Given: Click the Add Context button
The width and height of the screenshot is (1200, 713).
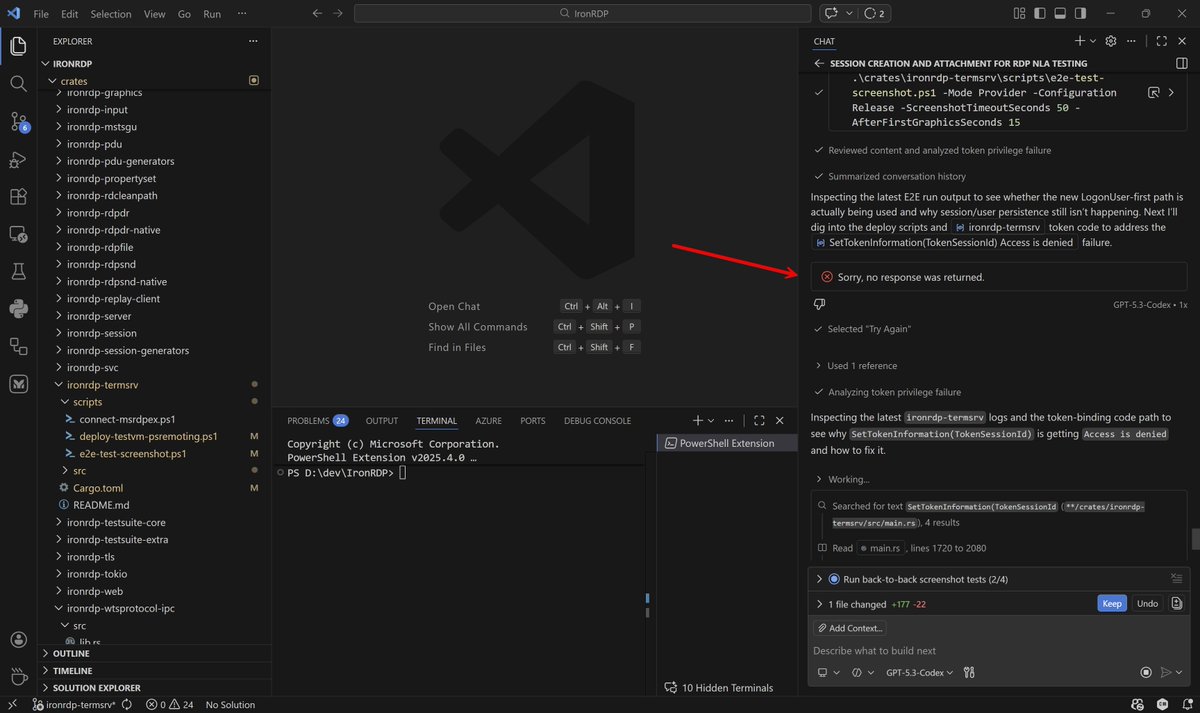Looking at the screenshot, I should (850, 628).
